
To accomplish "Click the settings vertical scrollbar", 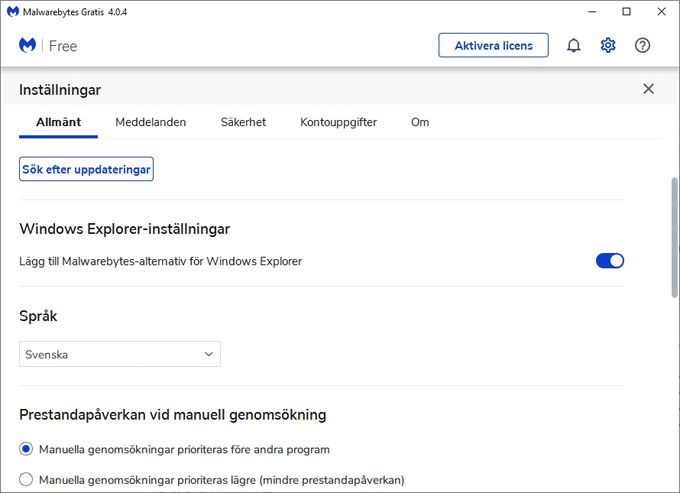I will coord(674,238).
